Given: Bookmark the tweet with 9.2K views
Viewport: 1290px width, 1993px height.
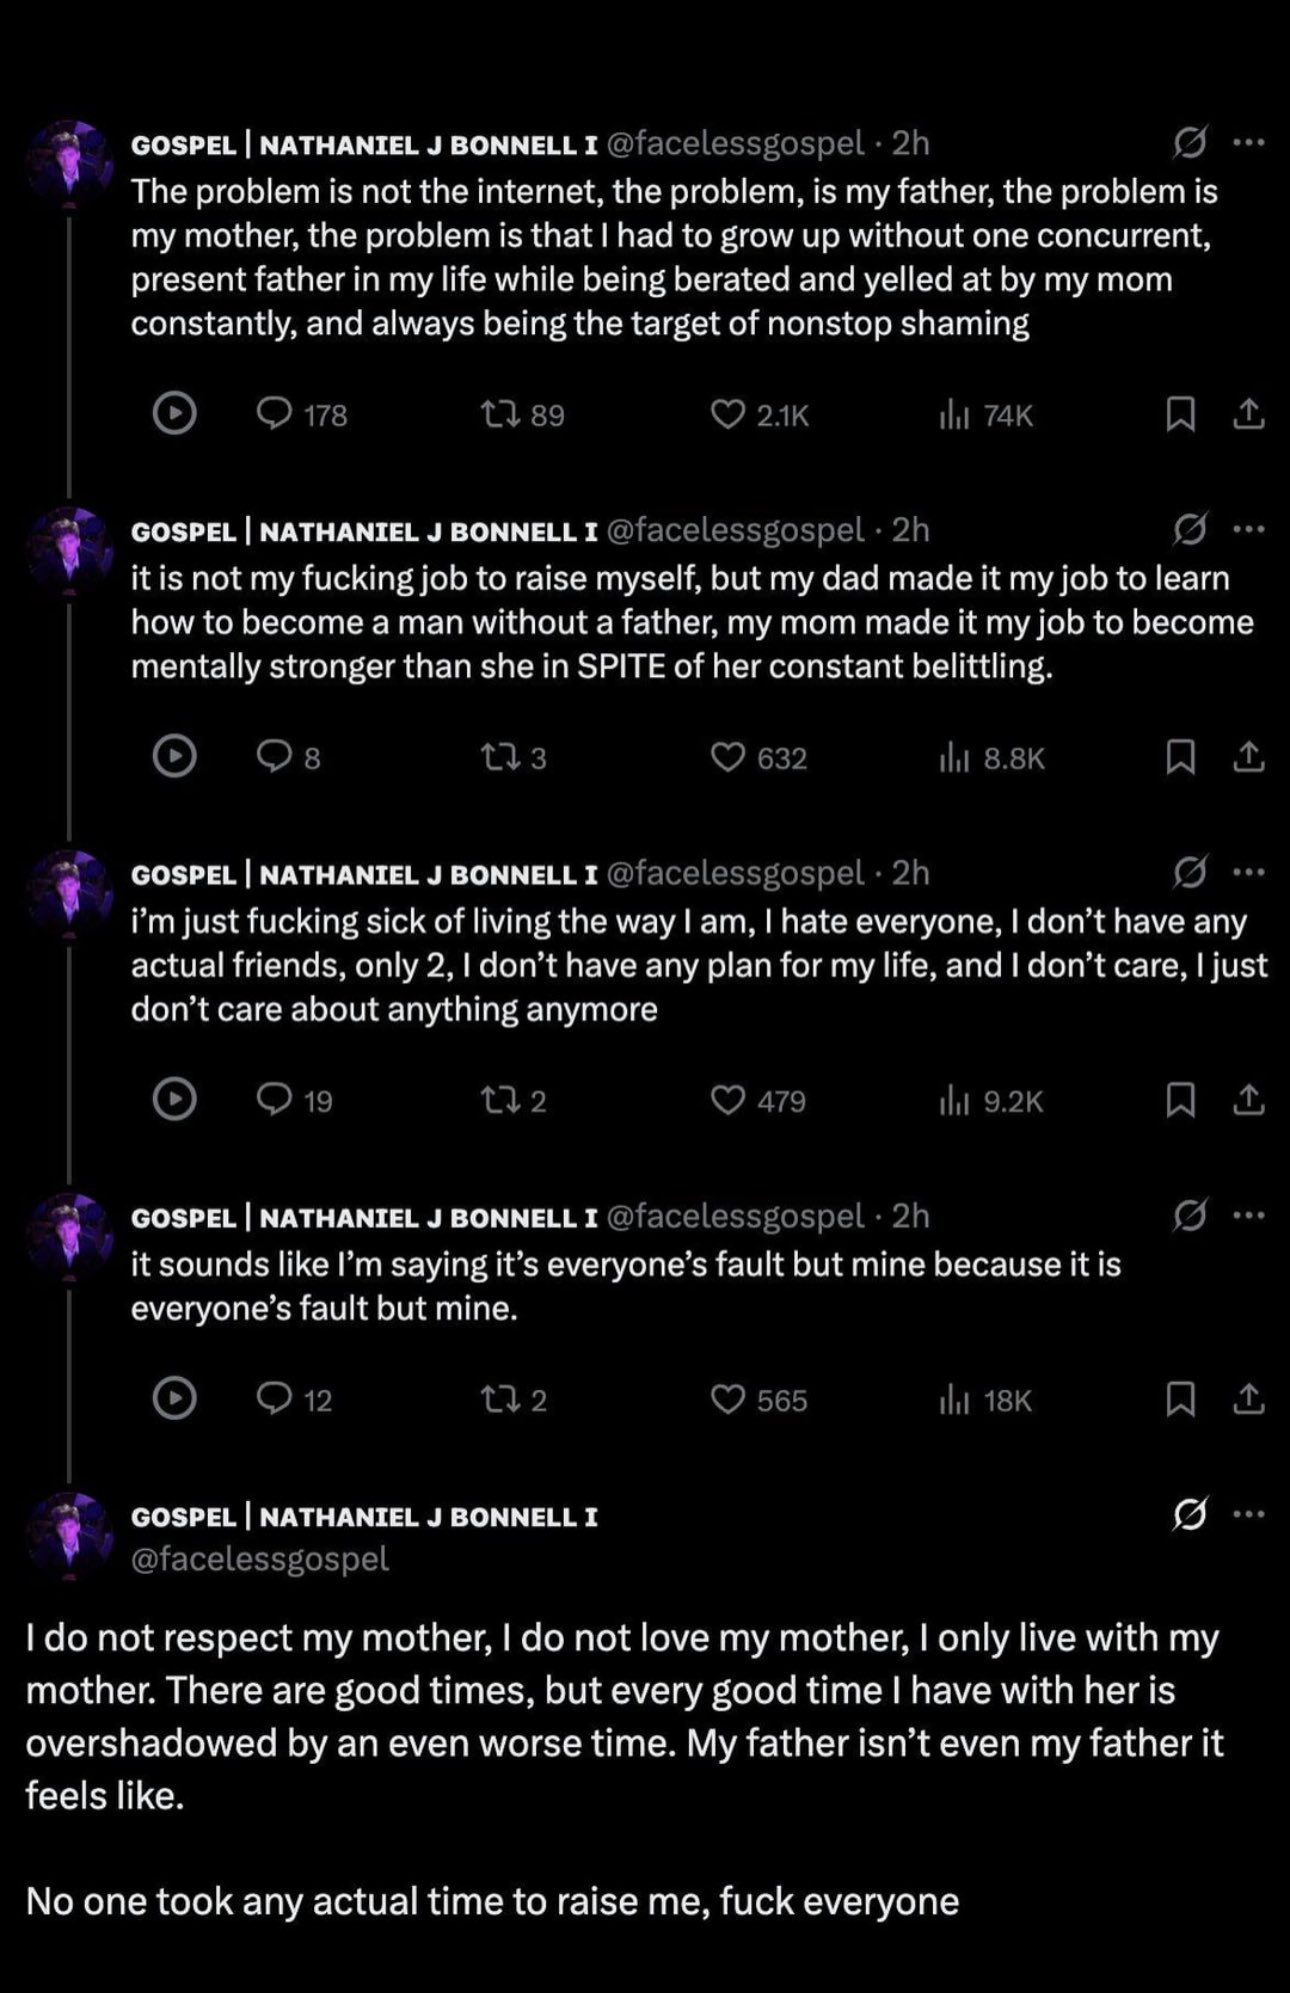Looking at the screenshot, I should point(1180,1100).
